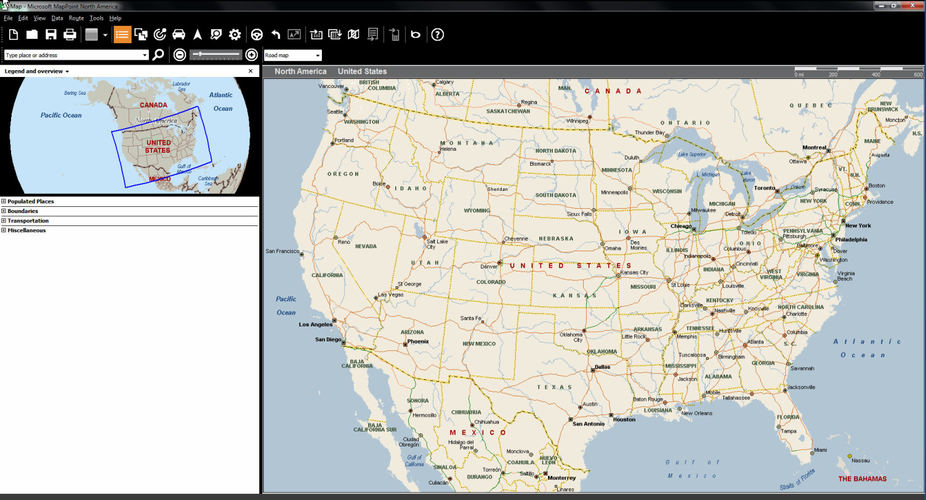Click the steering wheel driving icon
Image resolution: width=926 pixels, height=500 pixels.
pos(257,35)
